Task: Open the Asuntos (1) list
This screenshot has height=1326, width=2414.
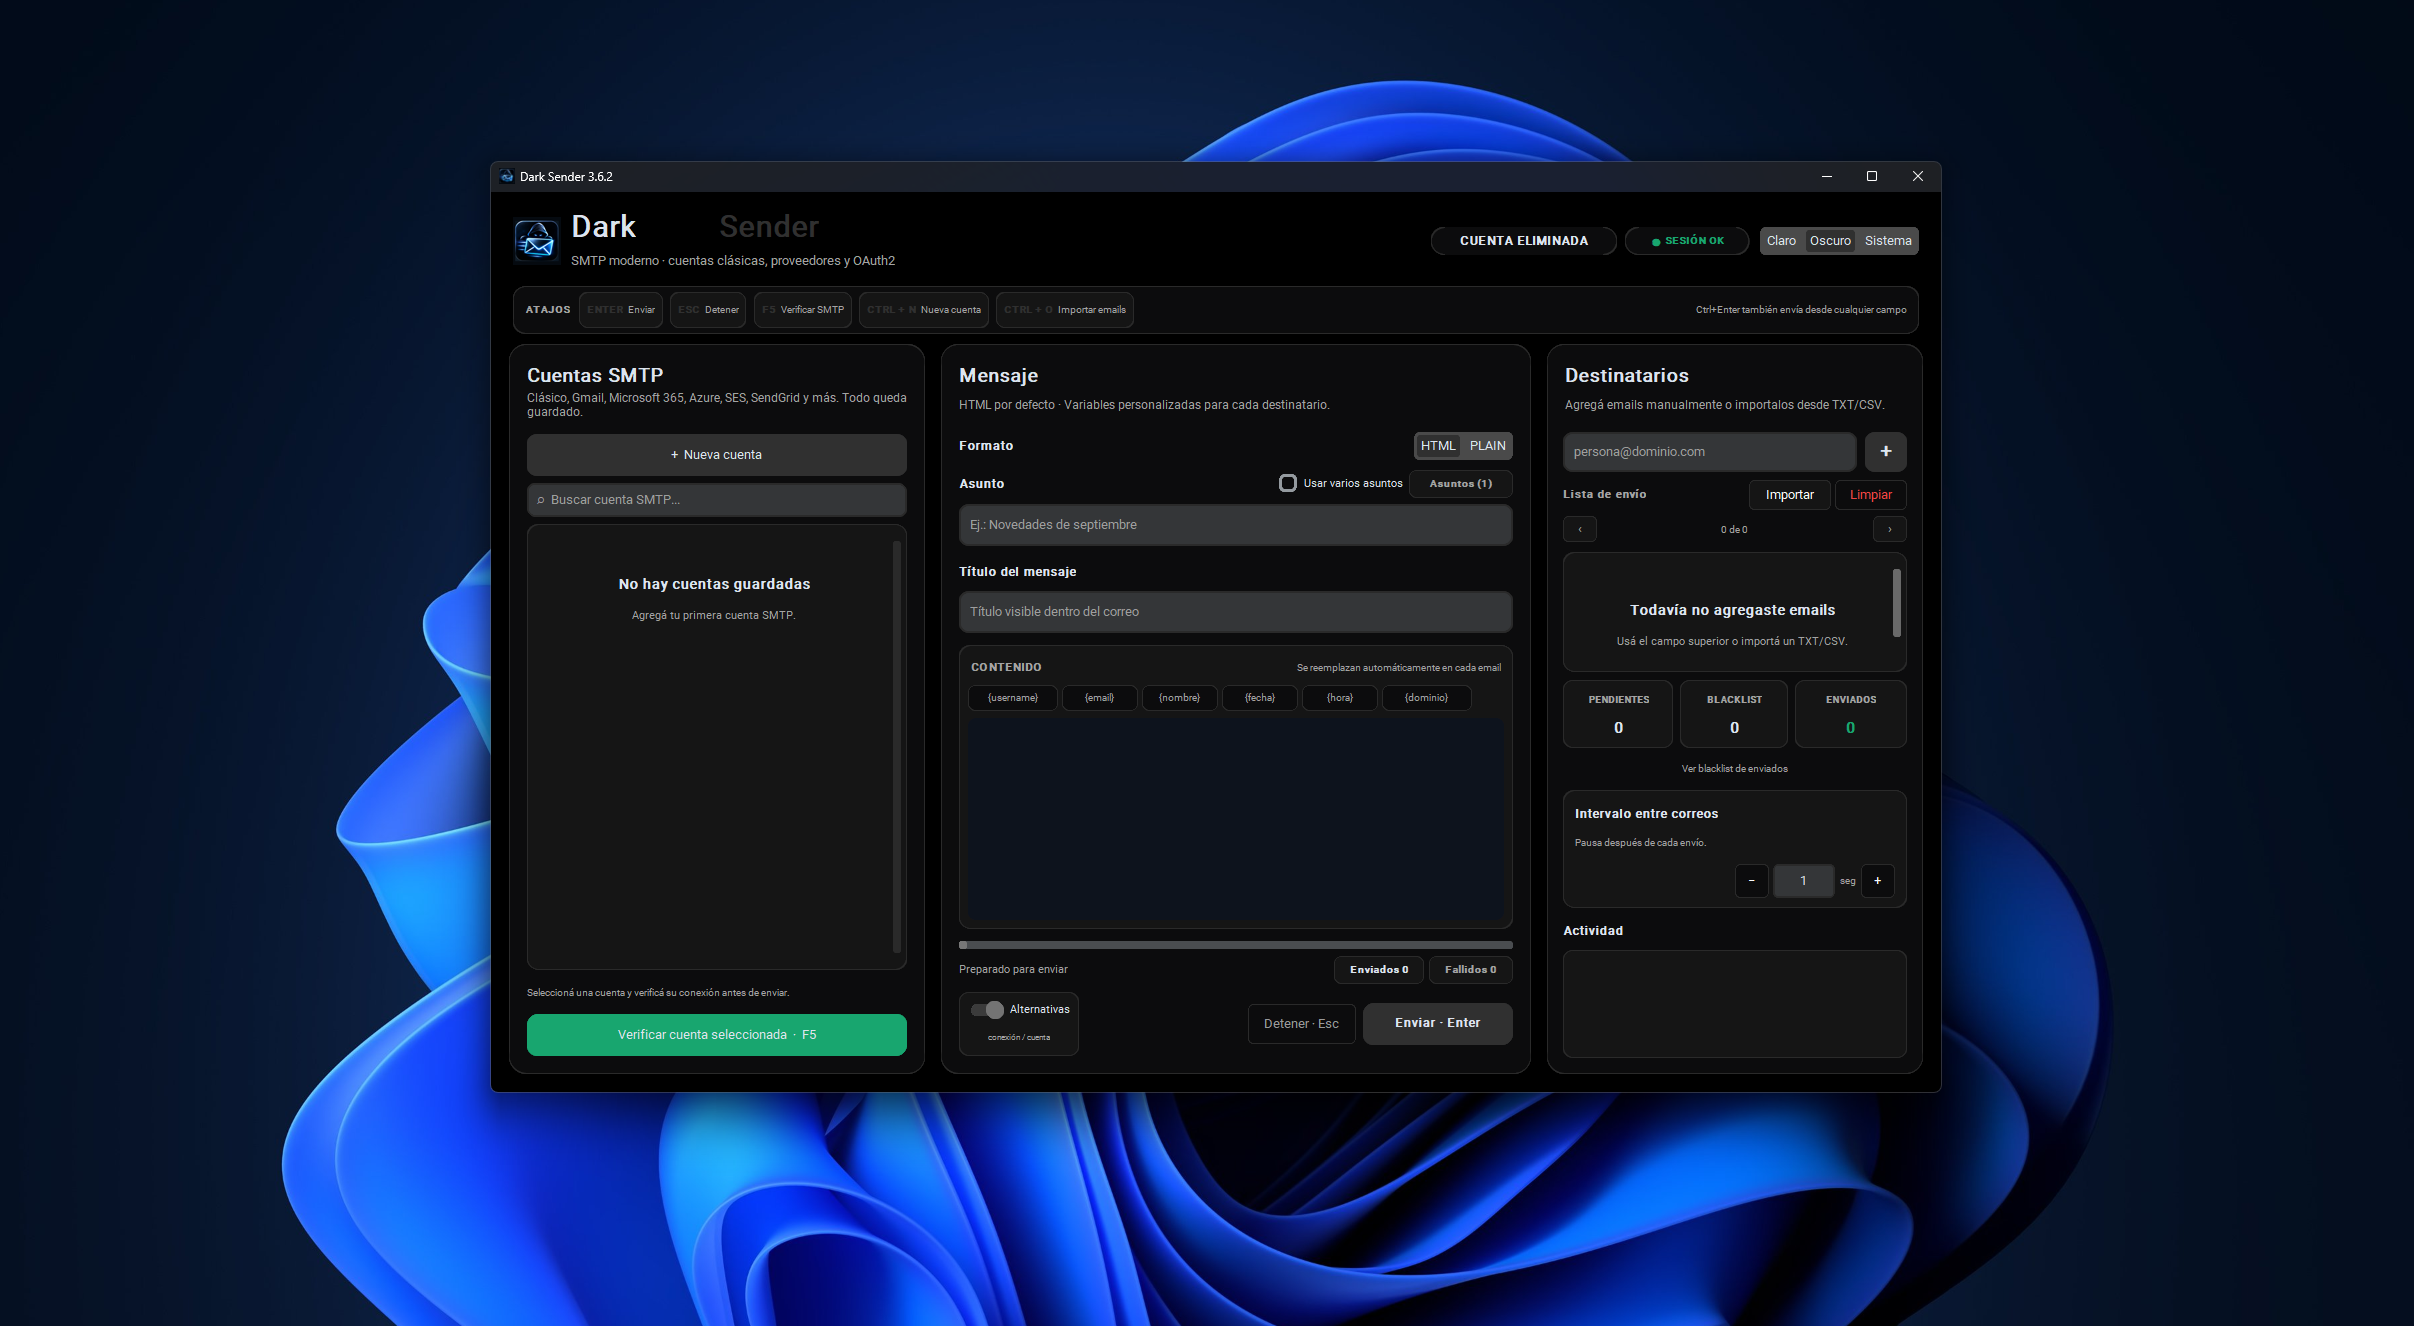Action: click(x=1460, y=484)
